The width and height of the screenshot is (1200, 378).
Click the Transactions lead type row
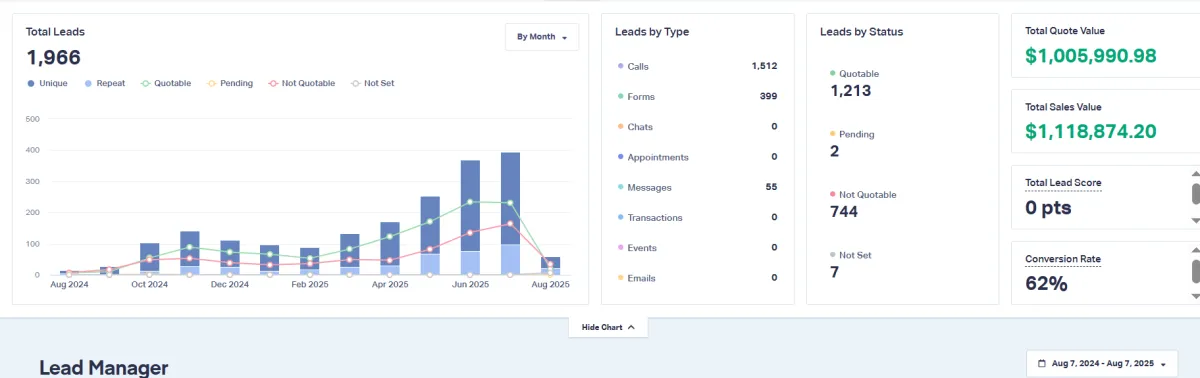tap(698, 217)
